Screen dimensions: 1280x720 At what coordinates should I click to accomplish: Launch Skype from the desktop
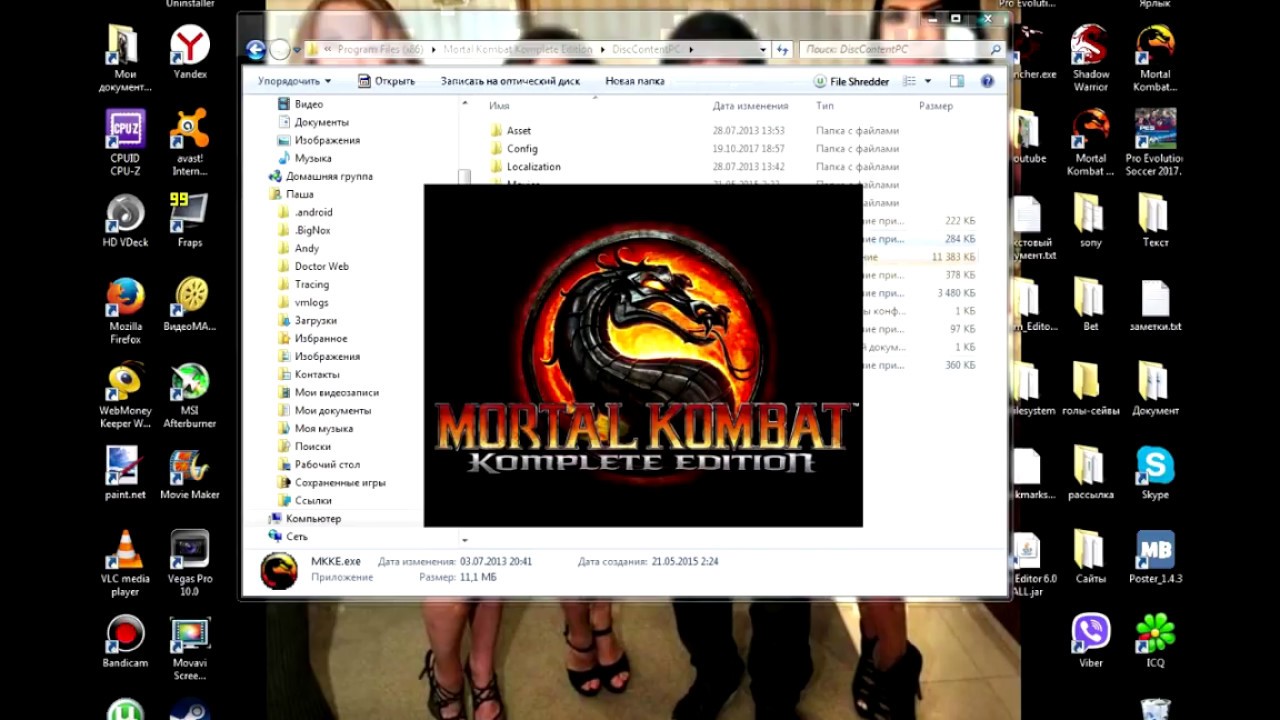(x=1155, y=473)
